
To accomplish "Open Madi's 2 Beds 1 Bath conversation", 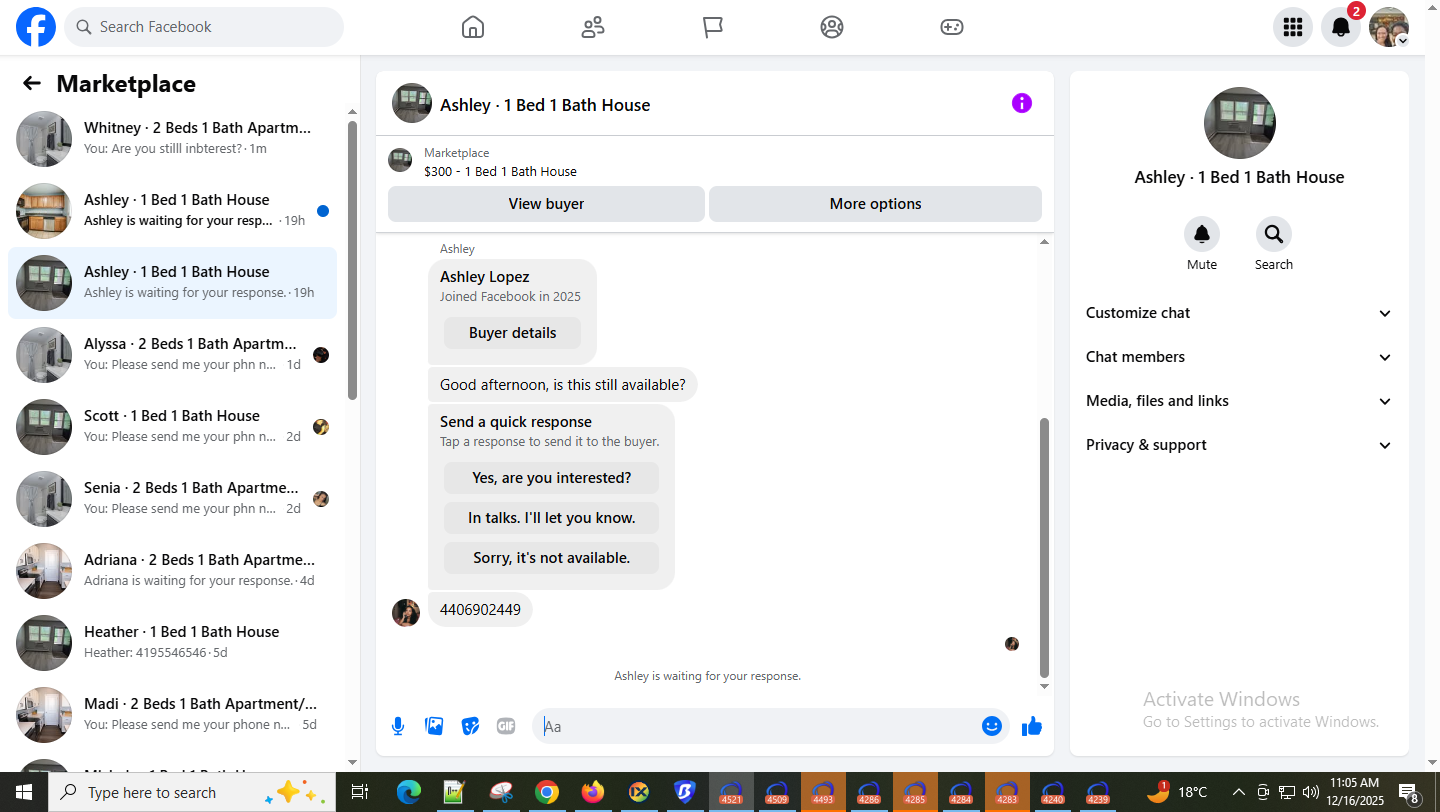I will 172,715.
